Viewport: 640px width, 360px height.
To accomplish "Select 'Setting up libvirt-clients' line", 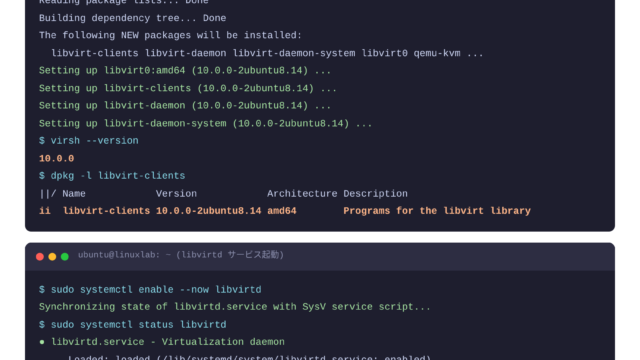I will tap(188, 89).
